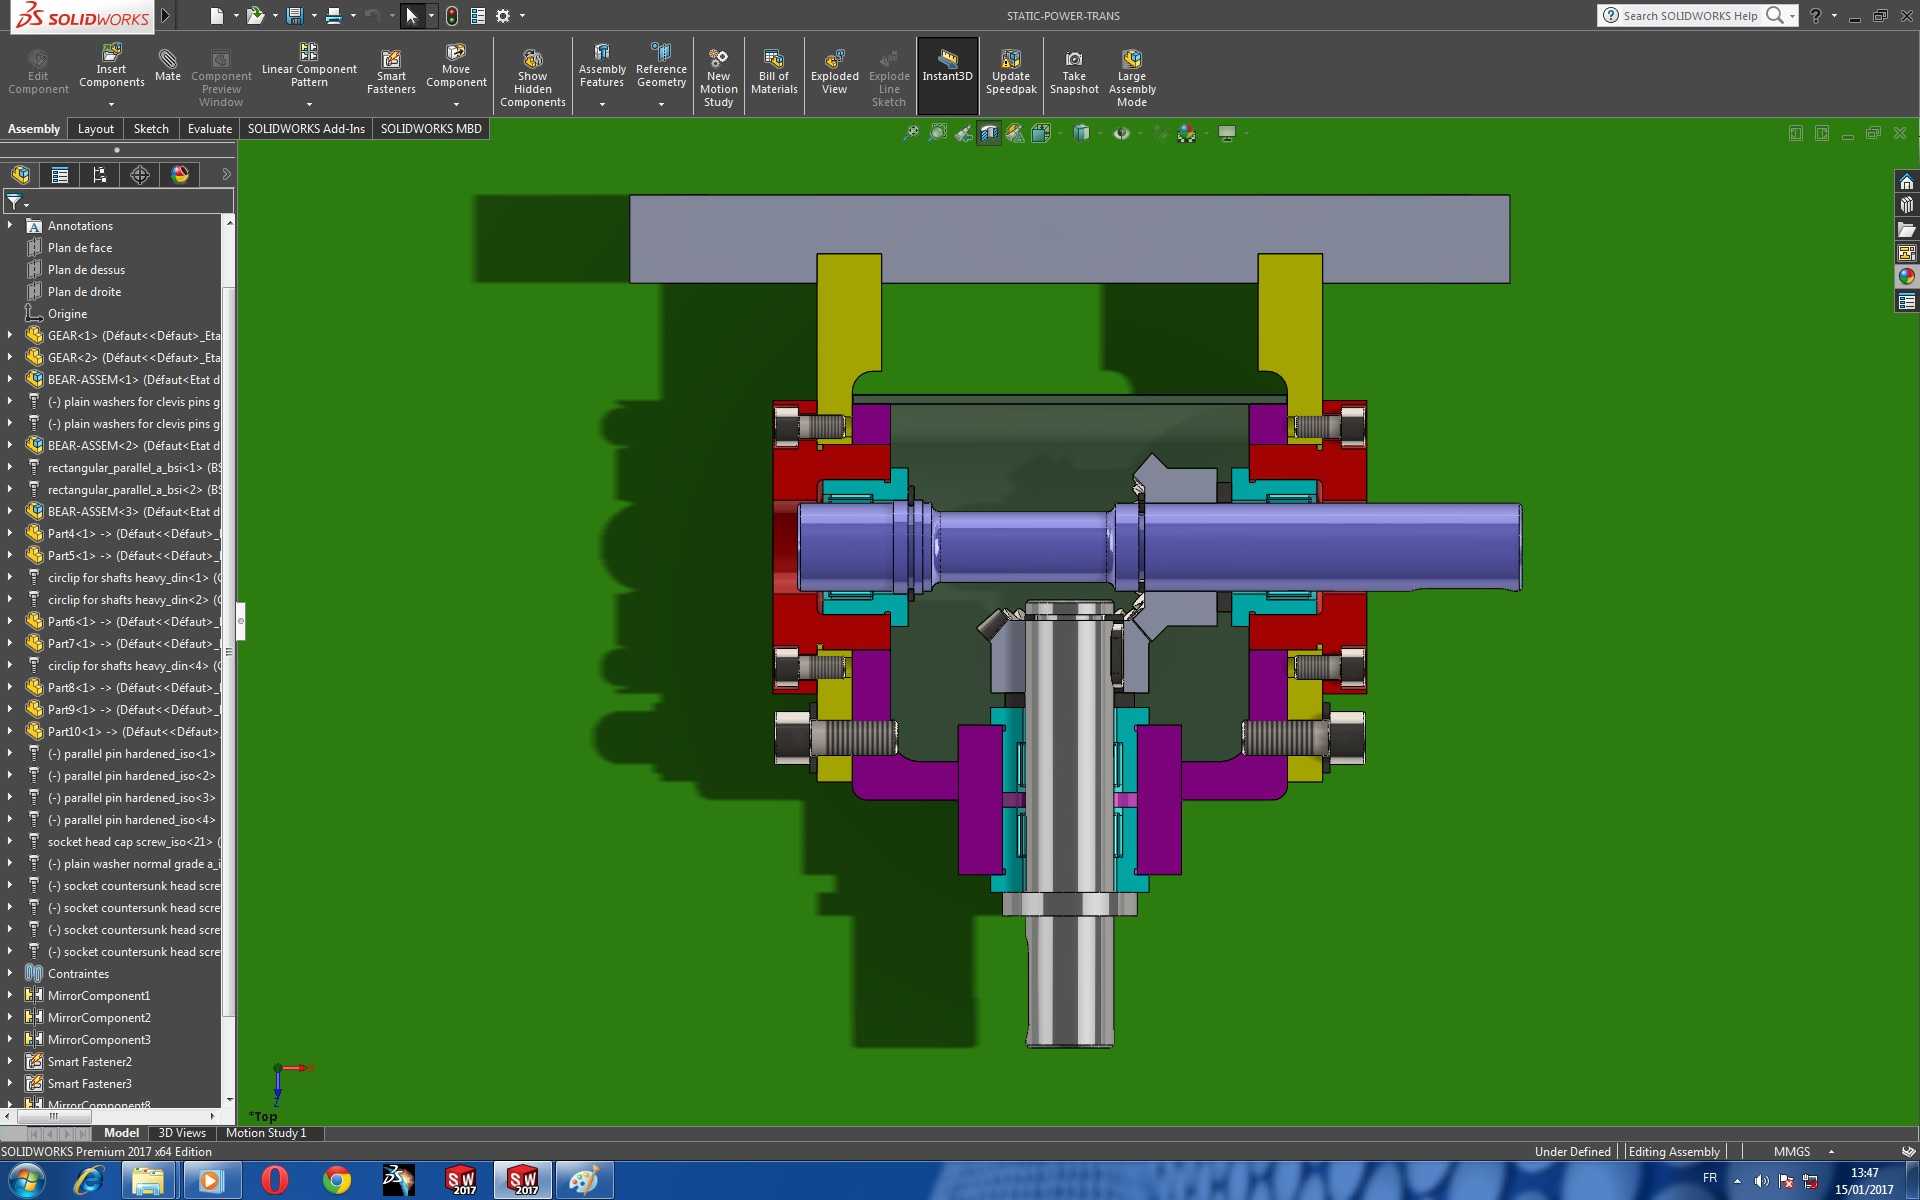Launch the Bill of Materials tool
This screenshot has height=1200, width=1920.
pos(774,73)
